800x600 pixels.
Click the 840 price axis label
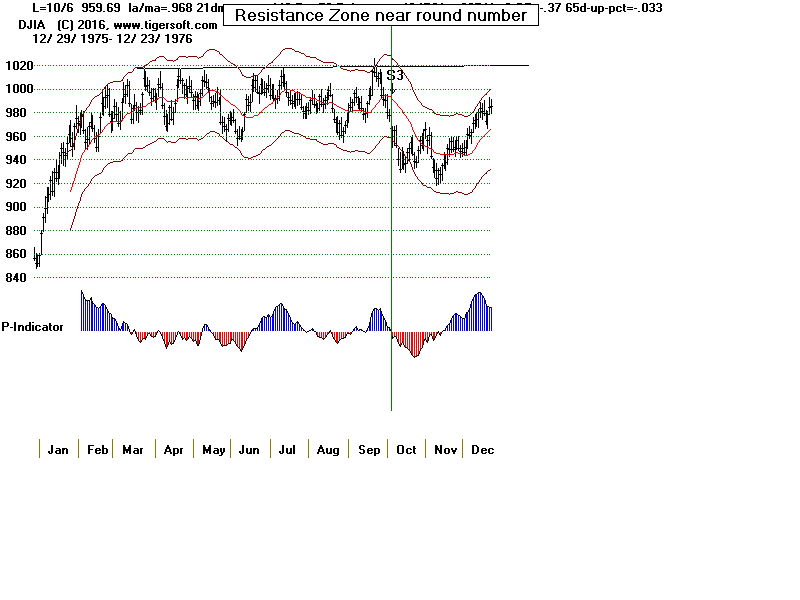click(x=18, y=278)
